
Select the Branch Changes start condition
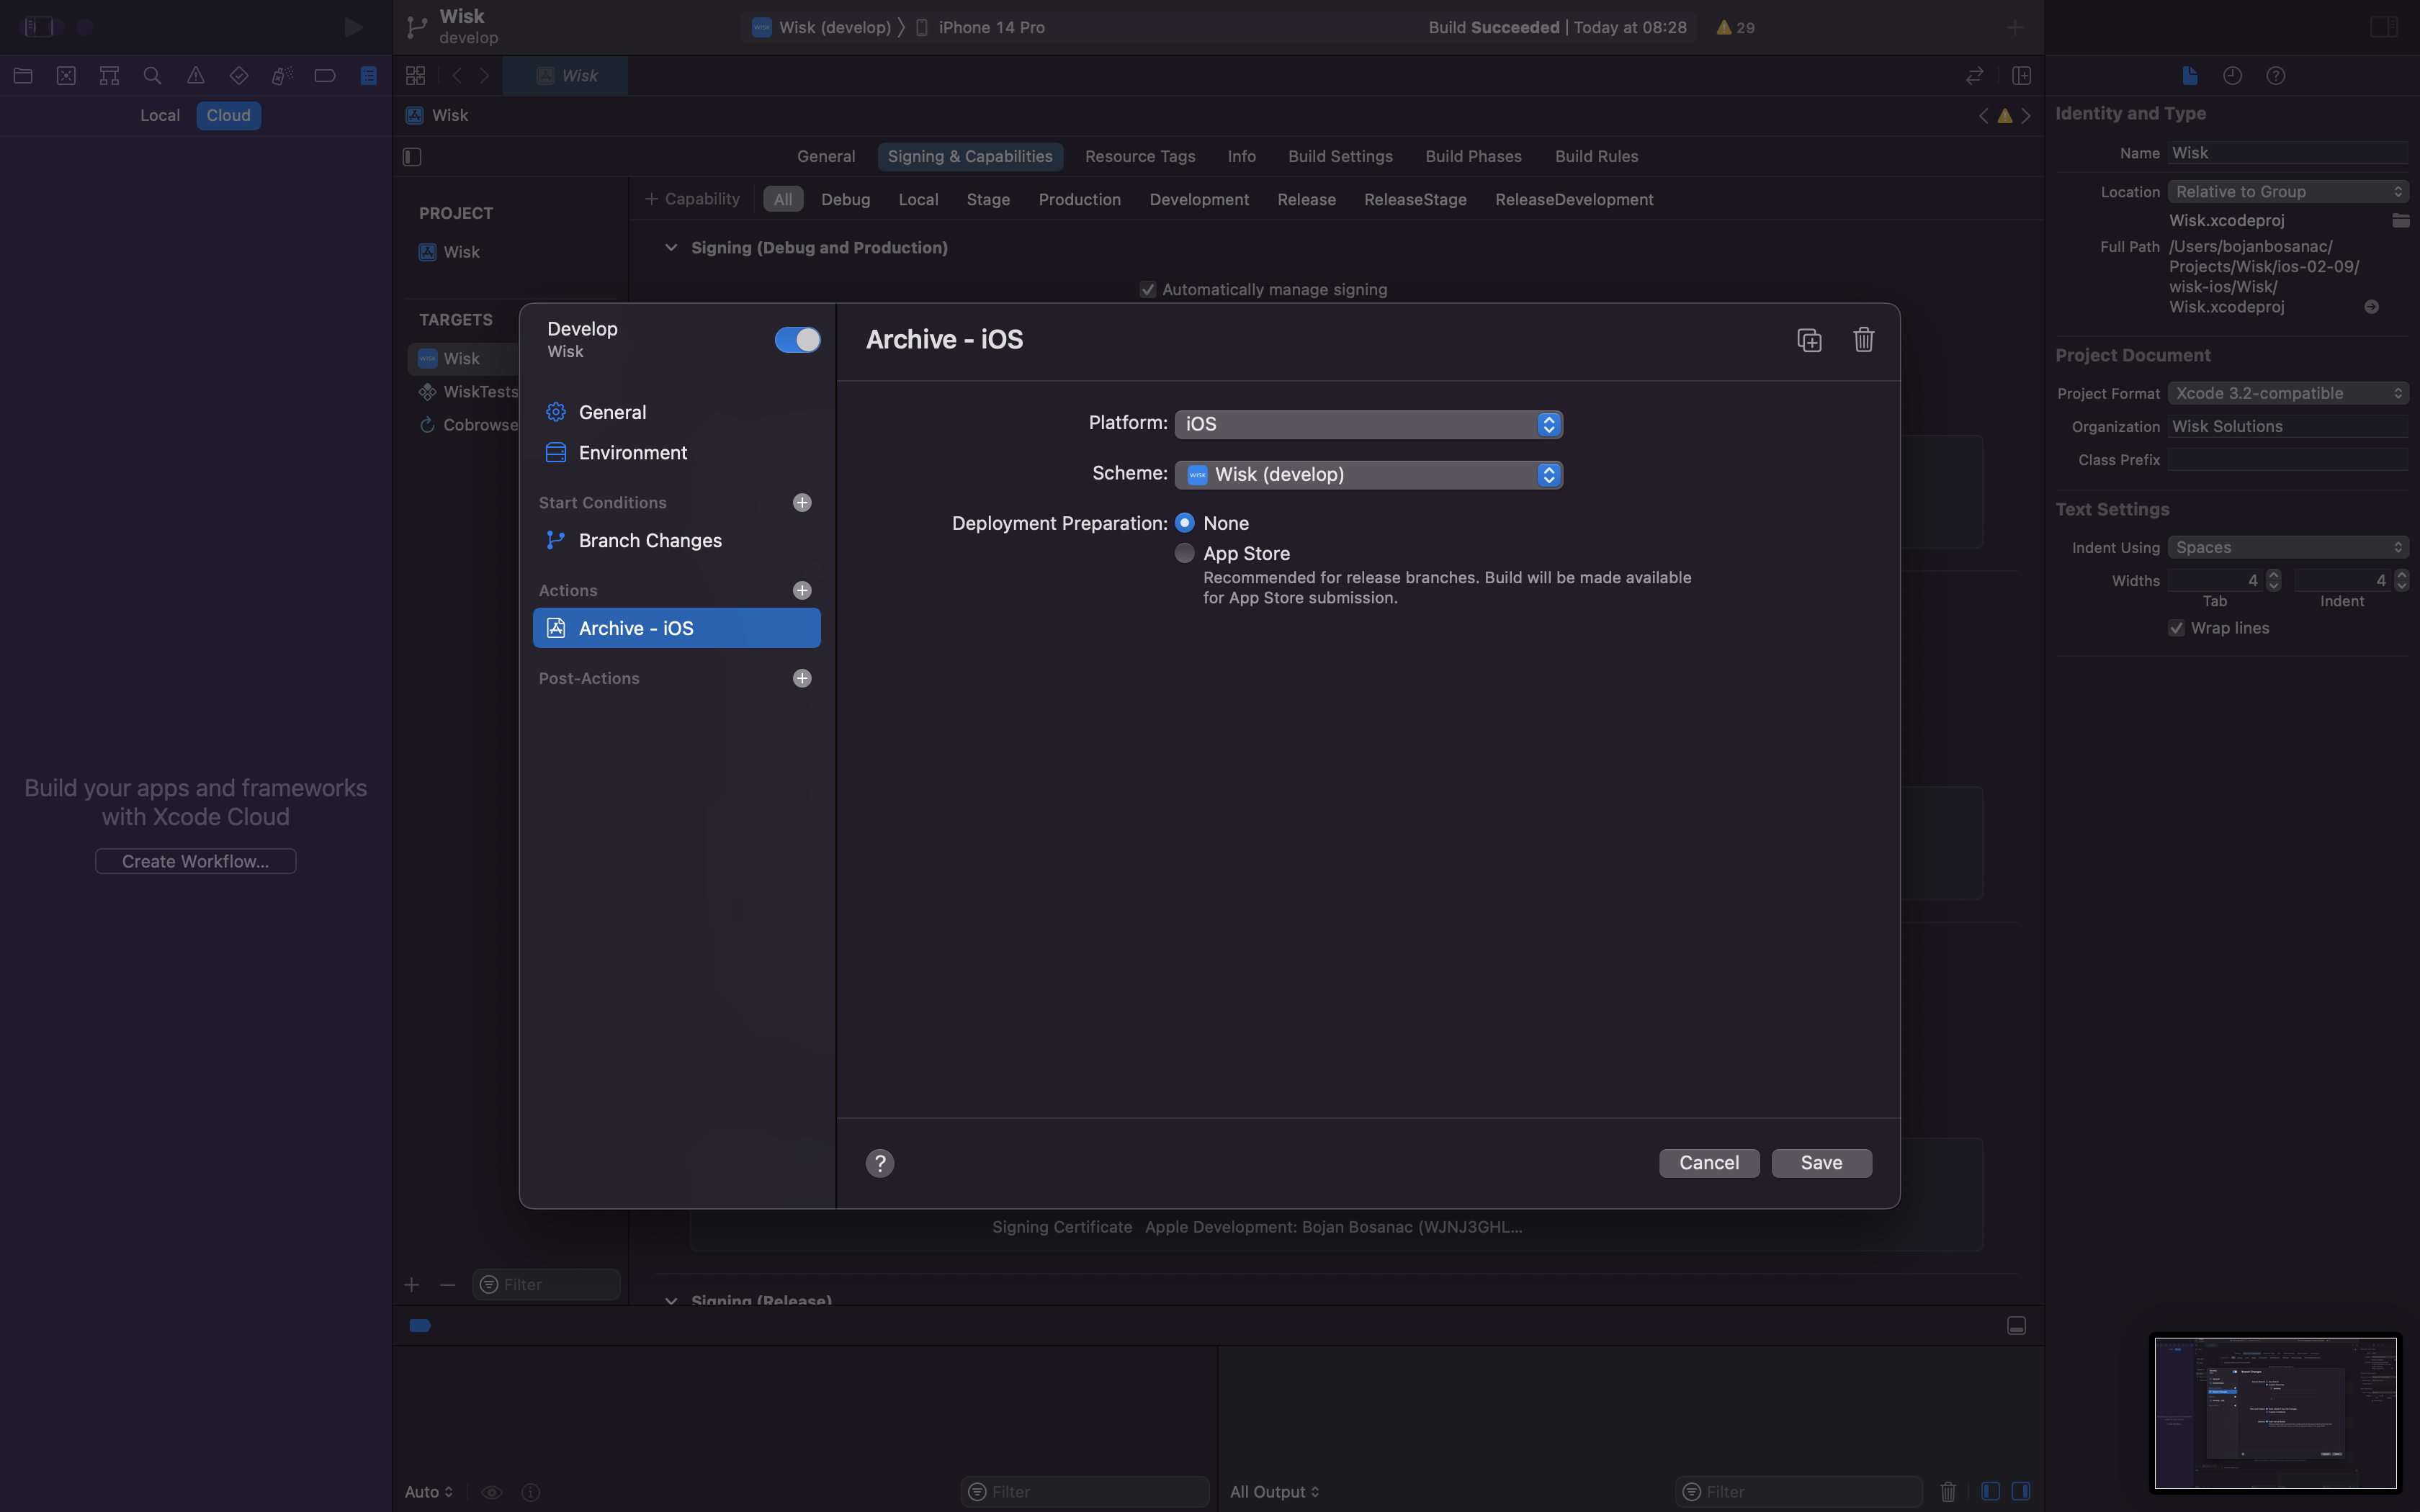(677, 541)
